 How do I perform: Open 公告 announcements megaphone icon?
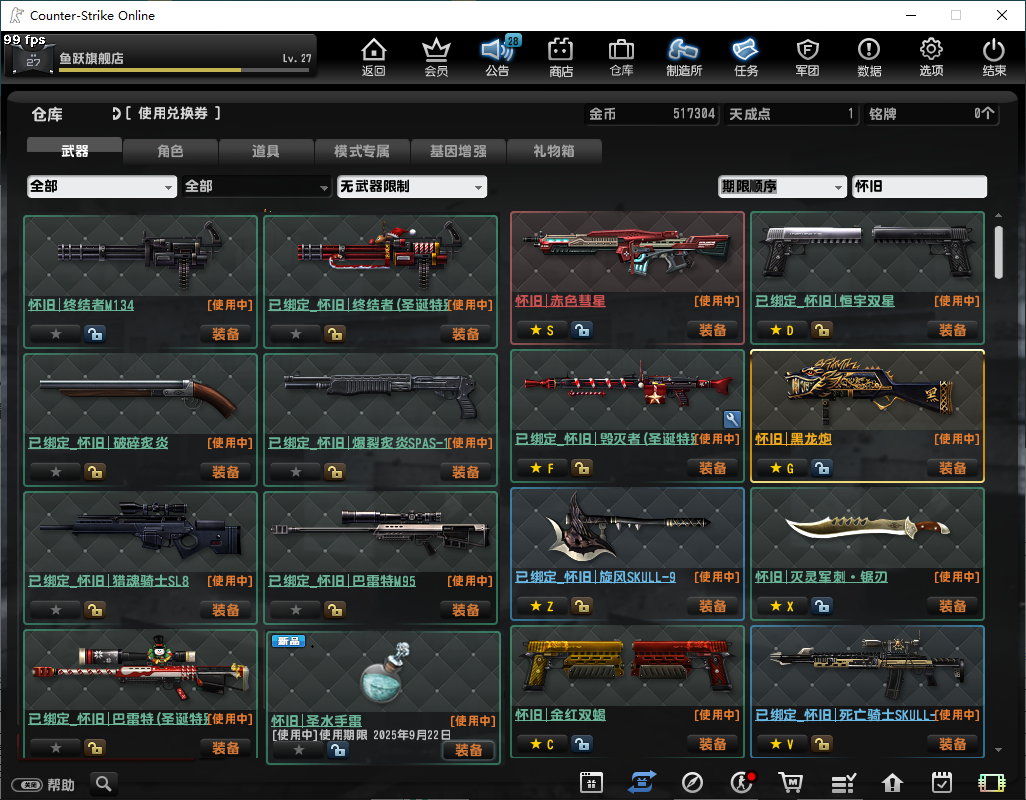pos(498,57)
